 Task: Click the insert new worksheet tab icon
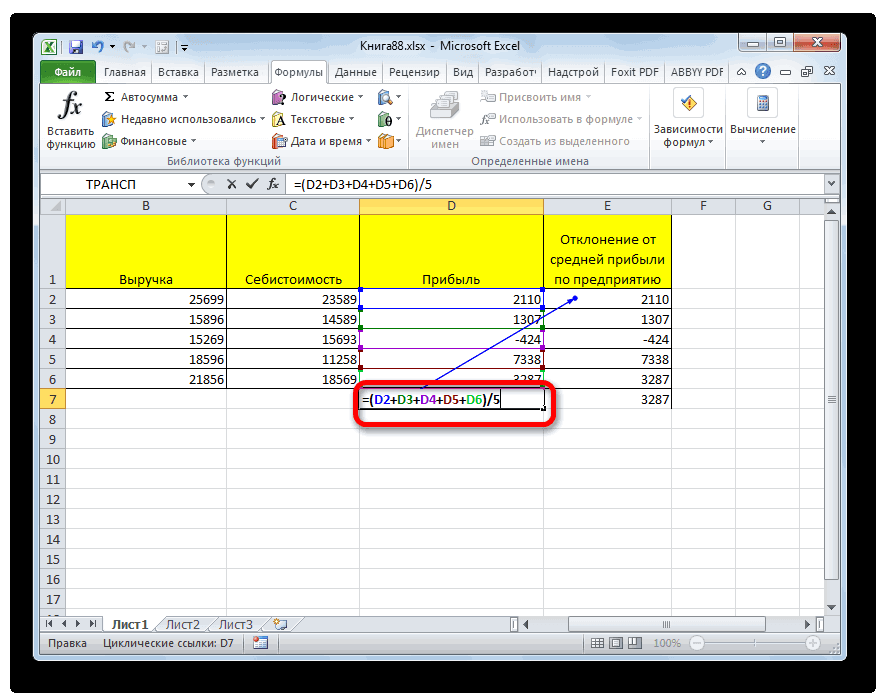tap(280, 624)
